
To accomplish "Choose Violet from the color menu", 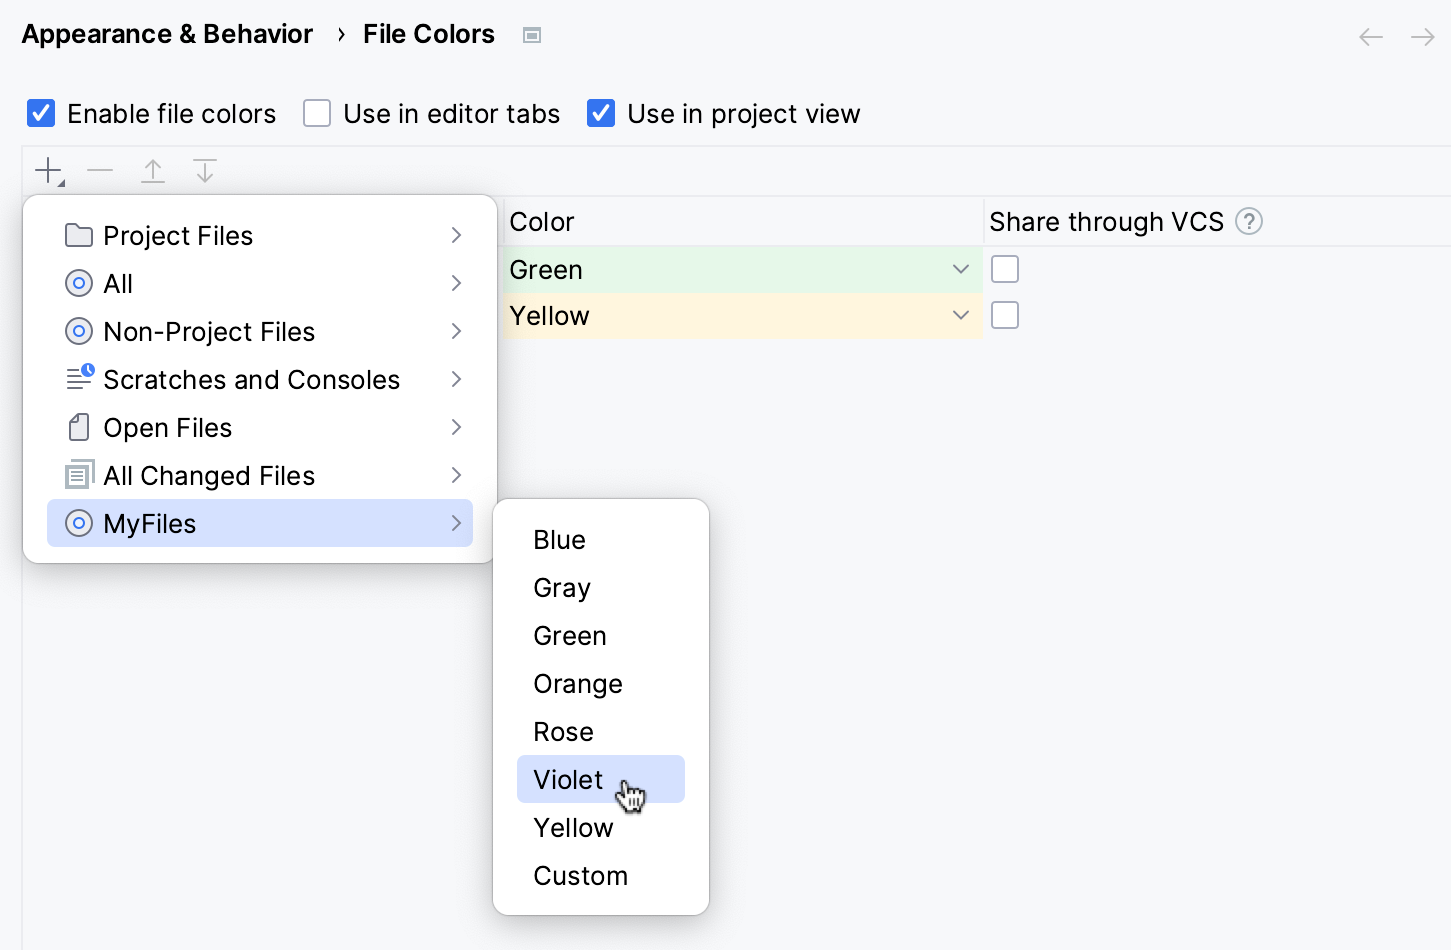I will tap(568, 779).
